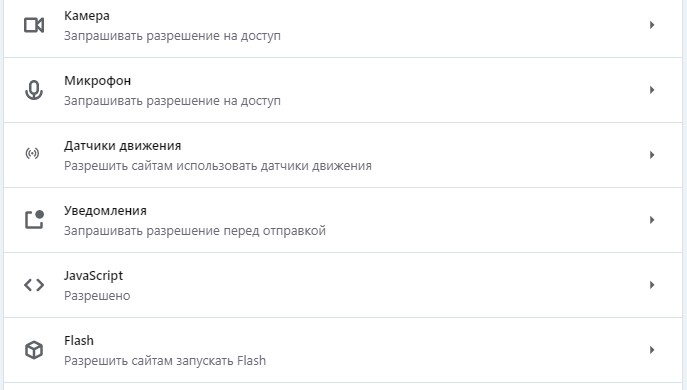Open the Камера permission title

coord(87,16)
